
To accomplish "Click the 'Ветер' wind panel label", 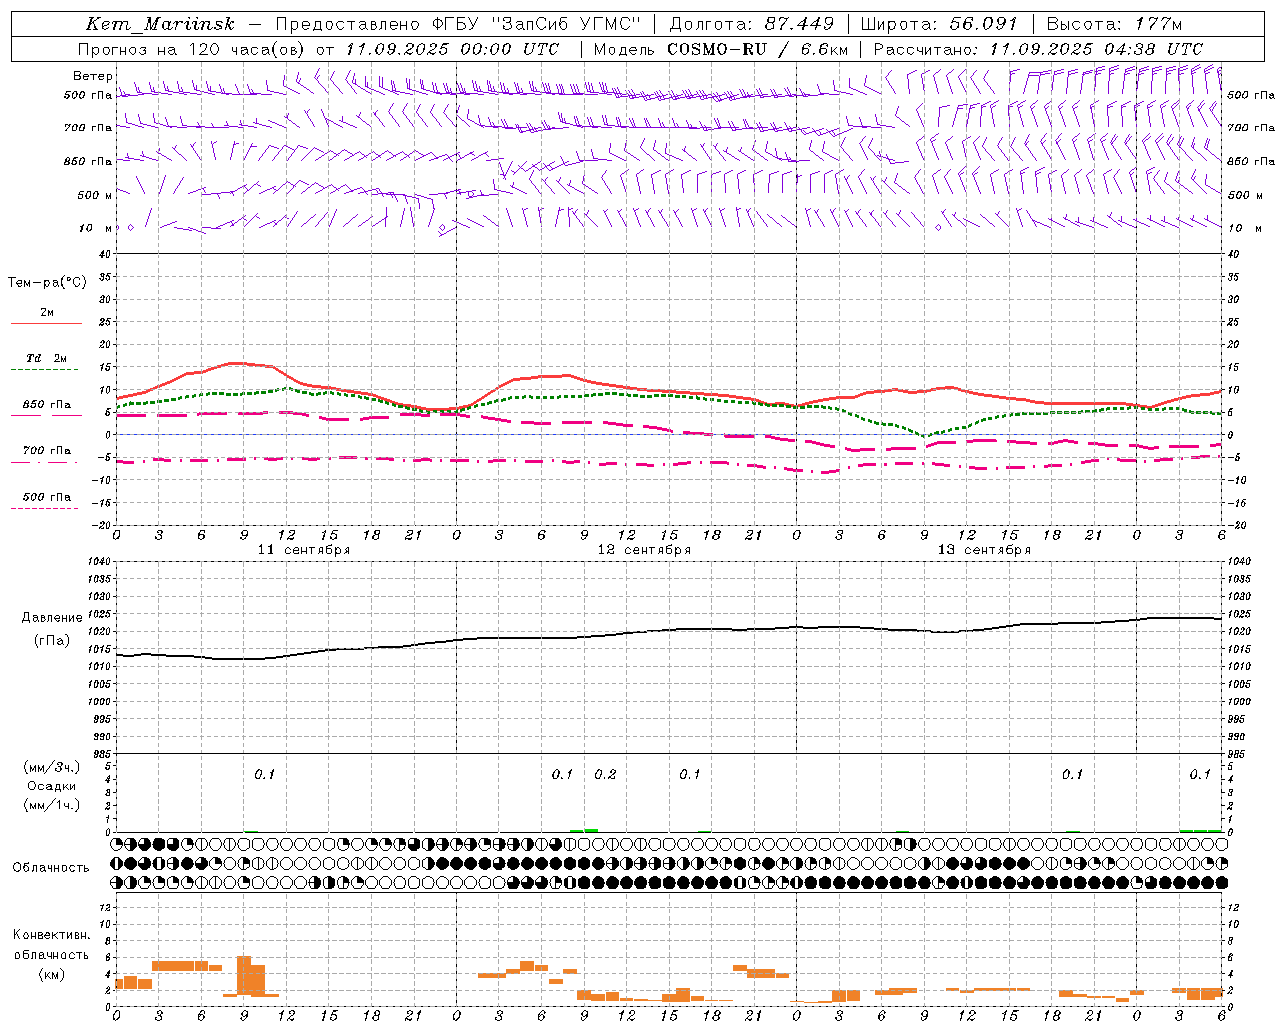I will click(x=93, y=76).
